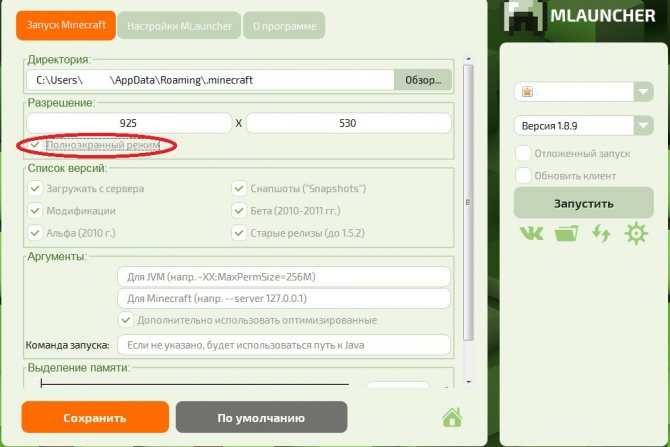Toggle Старые релизы (до 1.5.2) checkbox
Image resolution: width=670 pixels, height=447 pixels.
coord(239,233)
